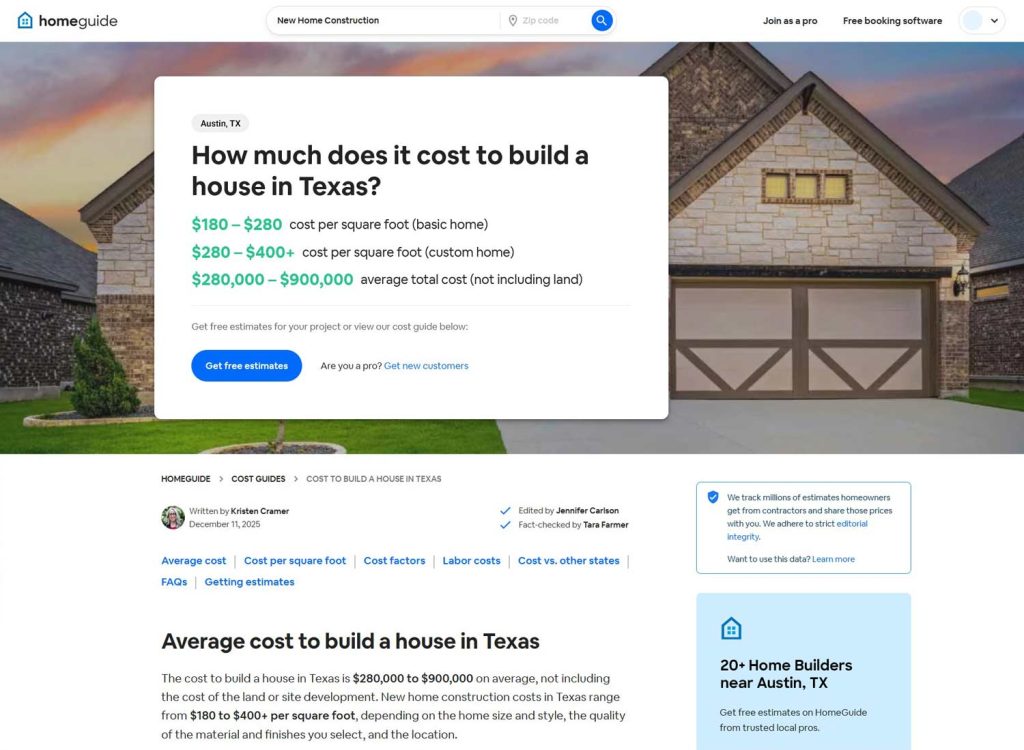The width and height of the screenshot is (1024, 750).
Task: Click the blue shield icon in the estimates info box
Action: 713,497
